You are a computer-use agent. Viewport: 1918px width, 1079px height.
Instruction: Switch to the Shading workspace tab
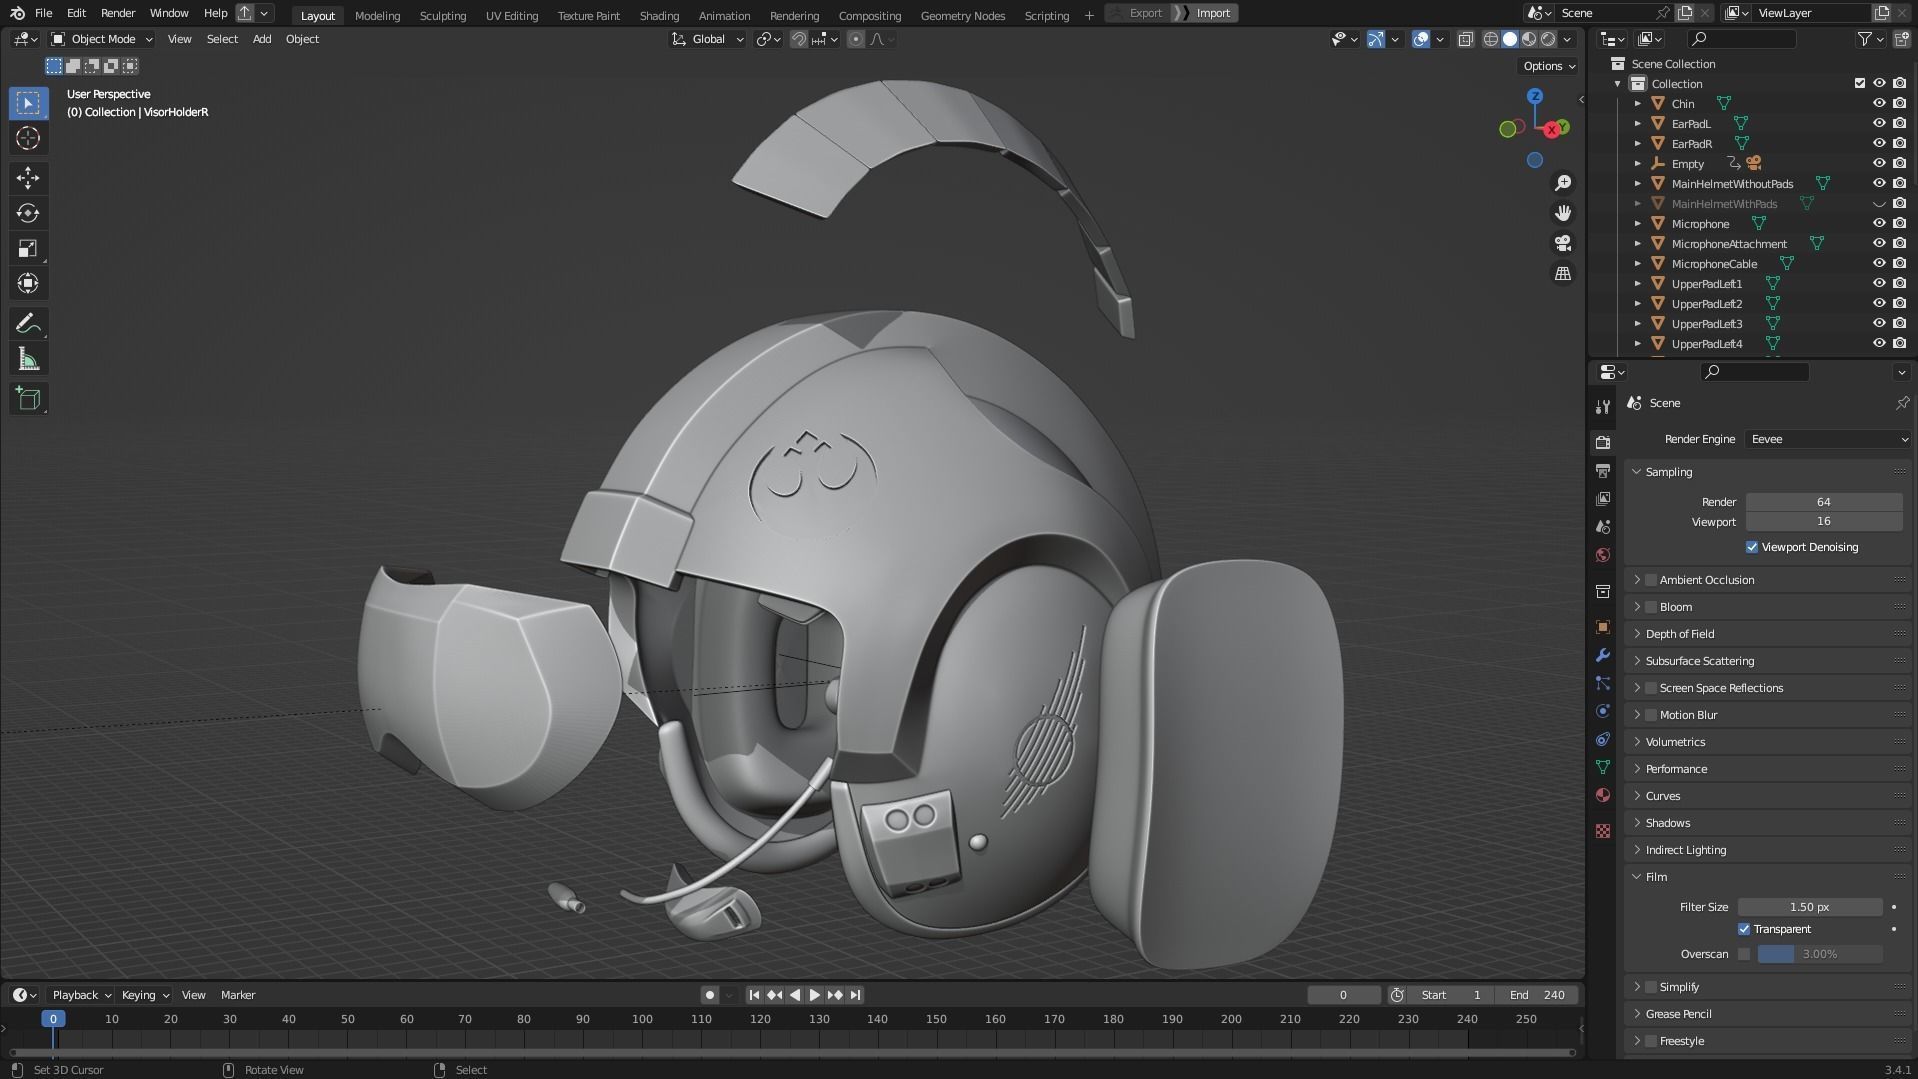click(x=659, y=15)
